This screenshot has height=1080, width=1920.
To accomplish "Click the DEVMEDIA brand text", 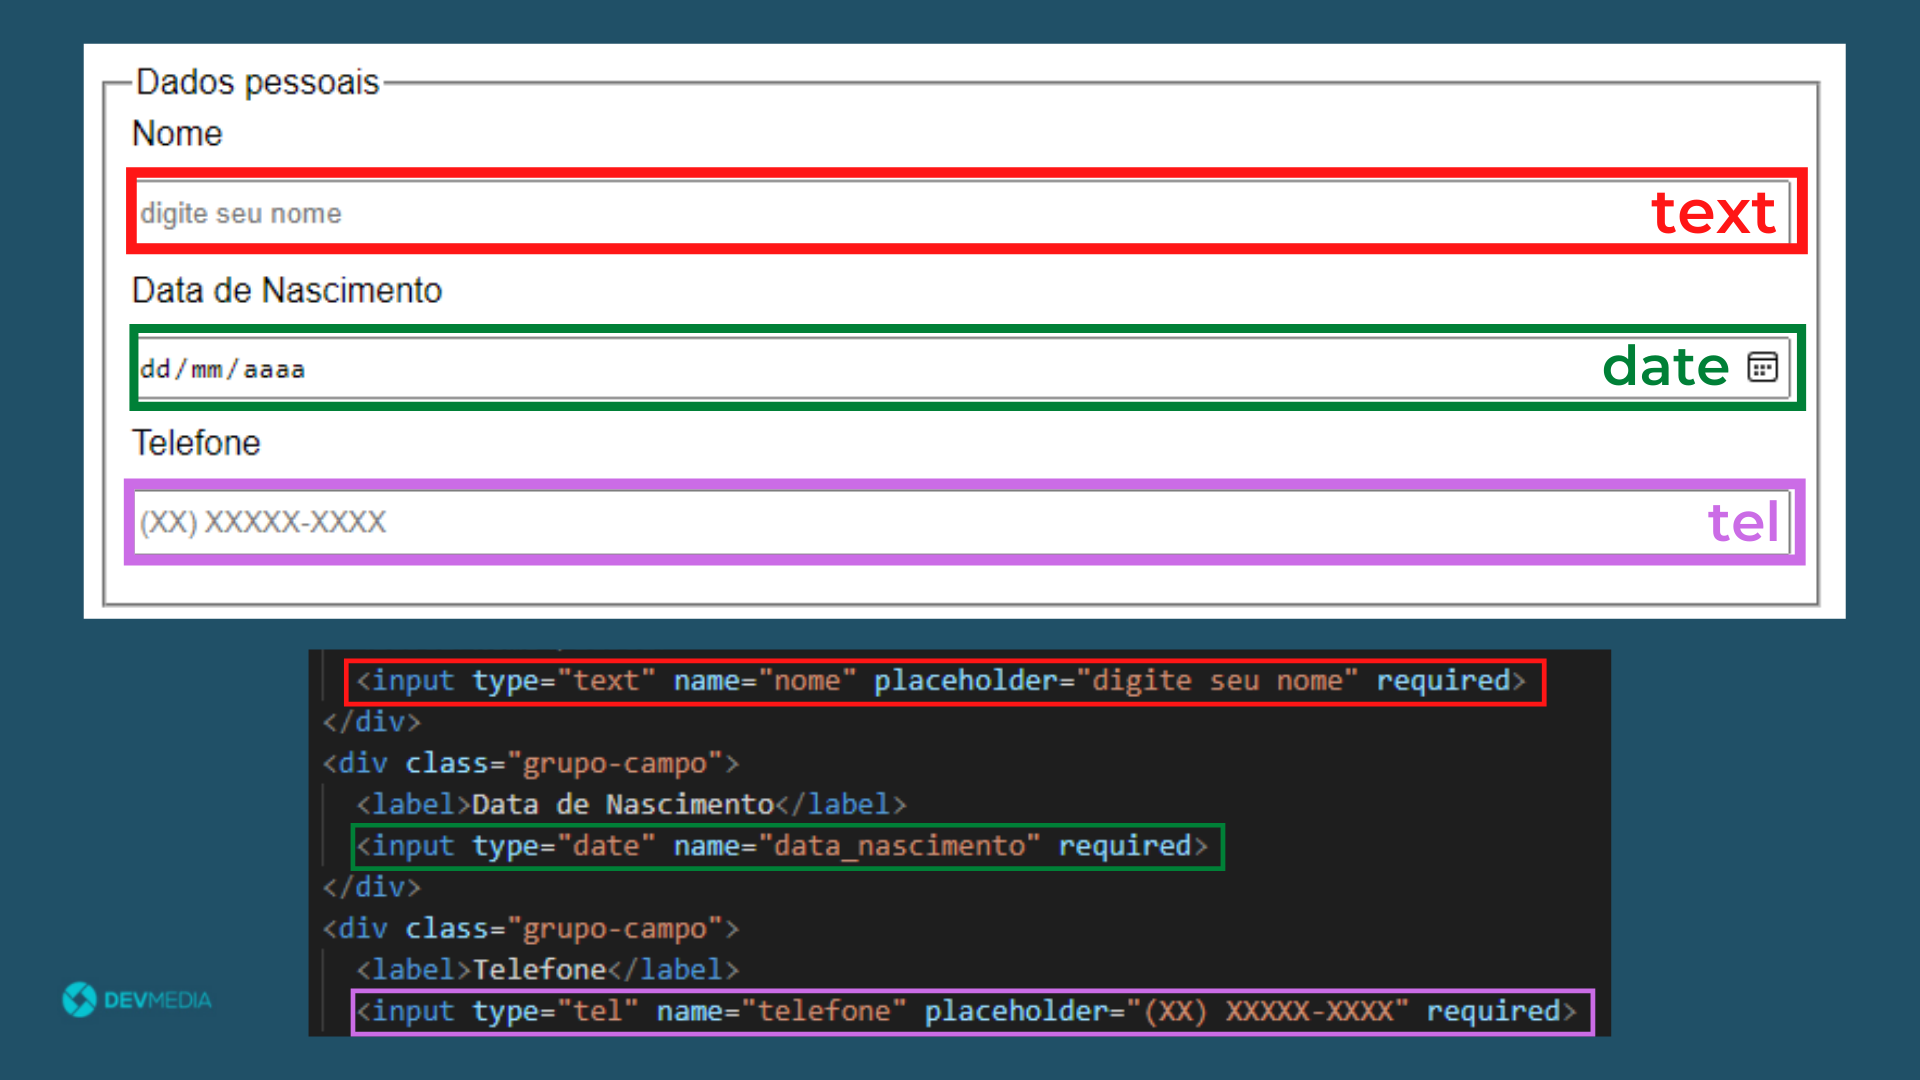I will pos(157,1000).
